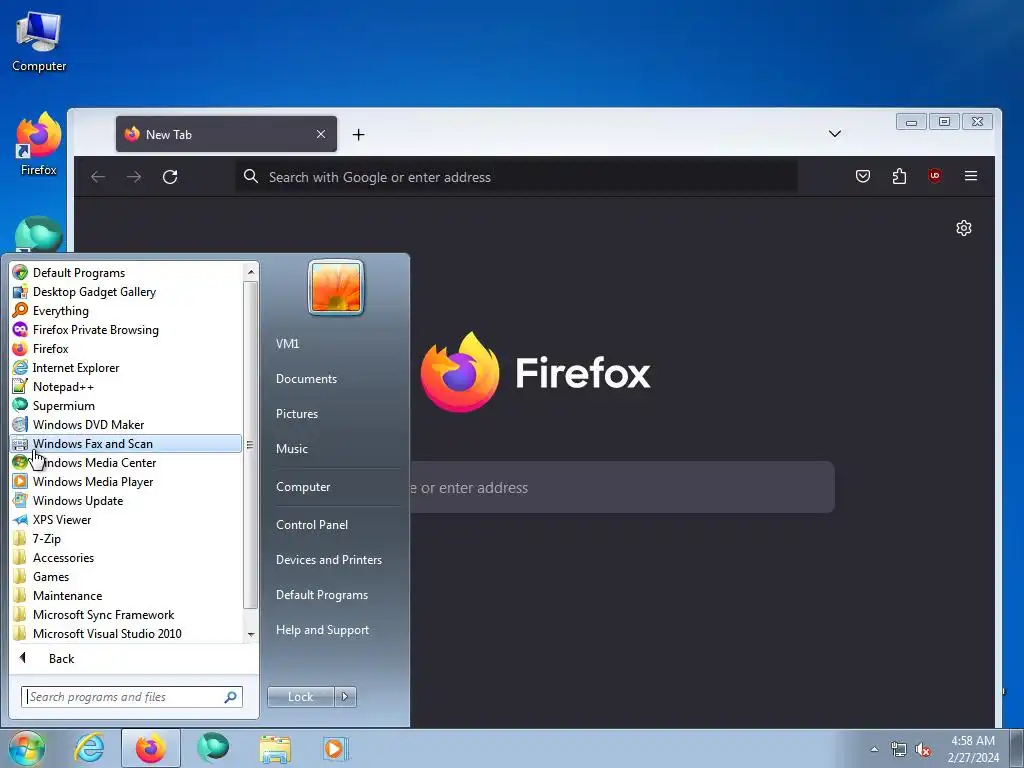This screenshot has height=768, width=1024.
Task: Expand the Games folder
Action: 126,576
